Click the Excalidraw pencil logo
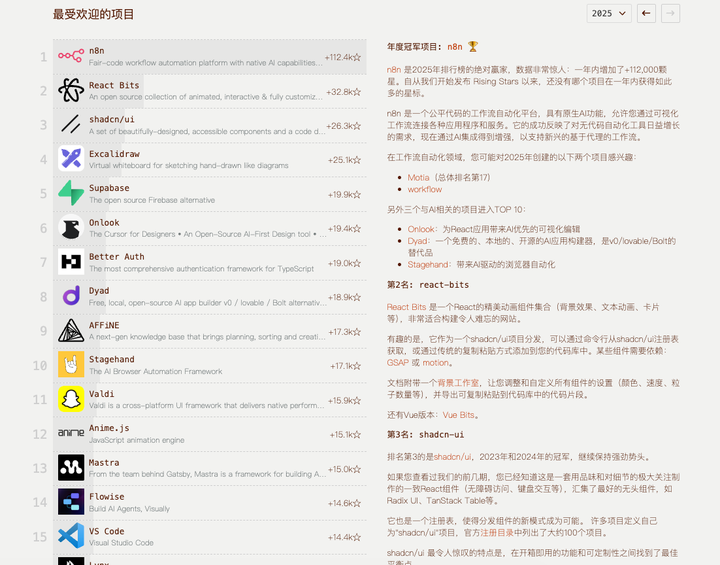The height and width of the screenshot is (565, 720). pos(71,159)
